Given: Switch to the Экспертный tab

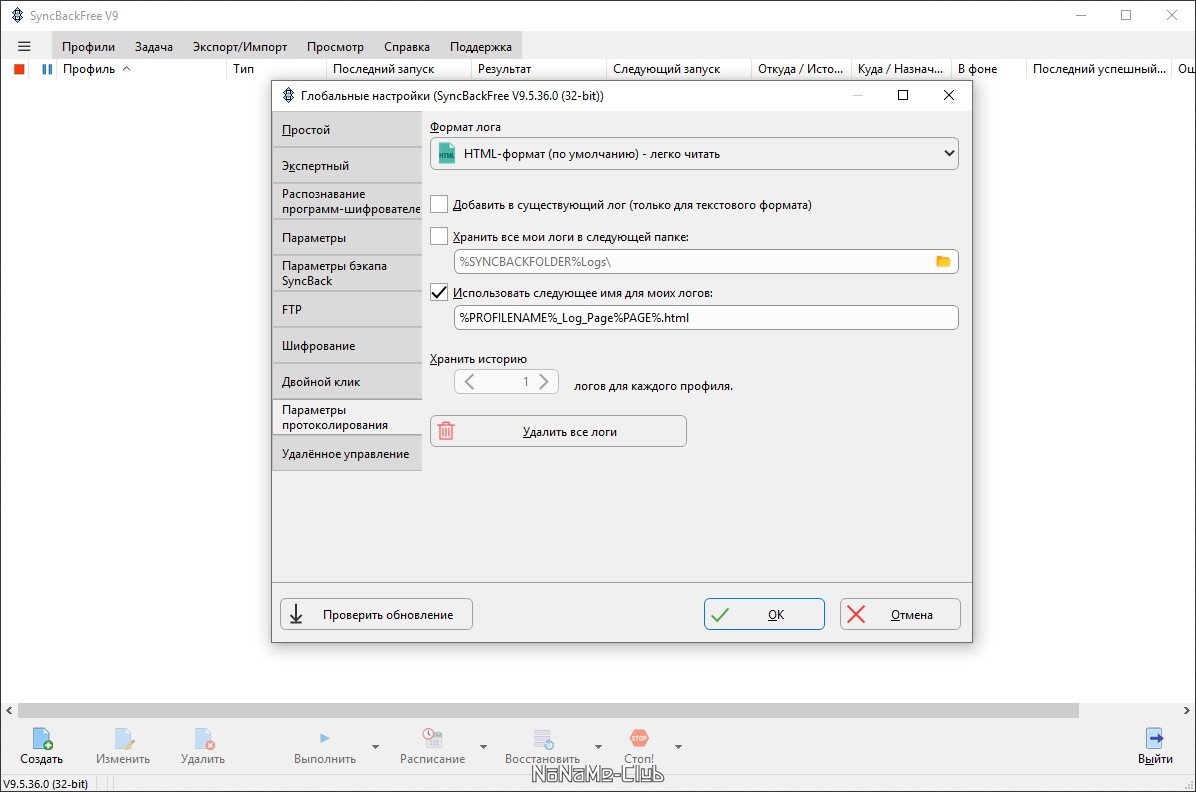Looking at the screenshot, I should pos(347,166).
